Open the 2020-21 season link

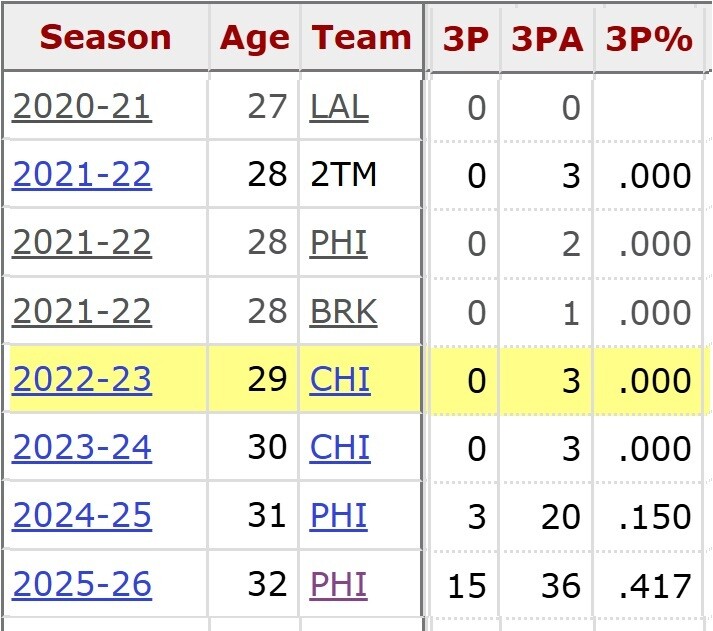point(82,107)
